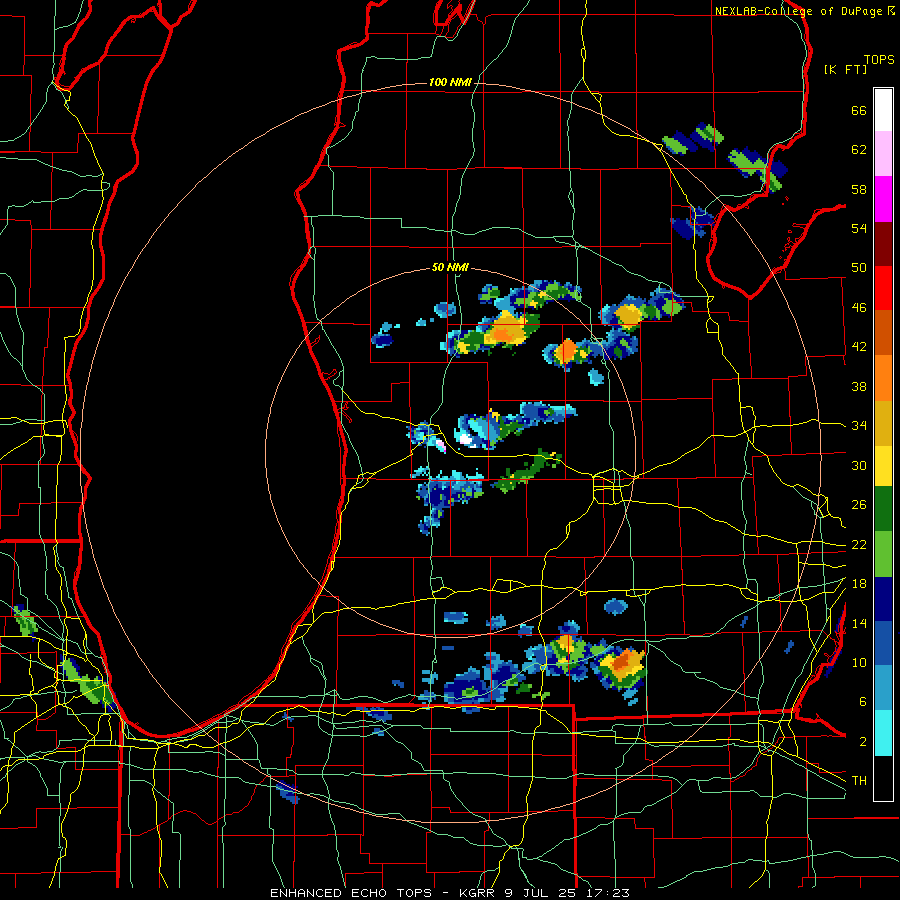This screenshot has width=900, height=900.
Task: Click the TOPS legend title
Action: click(879, 60)
